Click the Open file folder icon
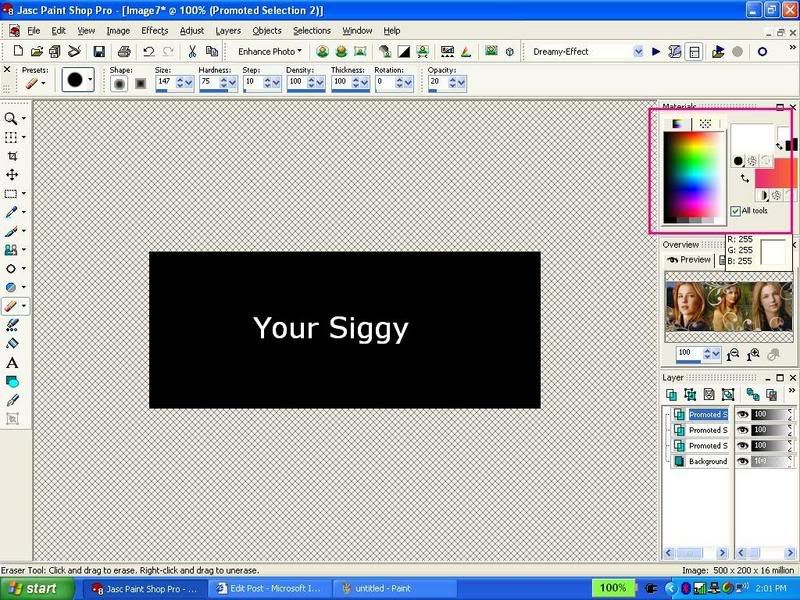The height and width of the screenshot is (600, 800). pyautogui.click(x=36, y=51)
